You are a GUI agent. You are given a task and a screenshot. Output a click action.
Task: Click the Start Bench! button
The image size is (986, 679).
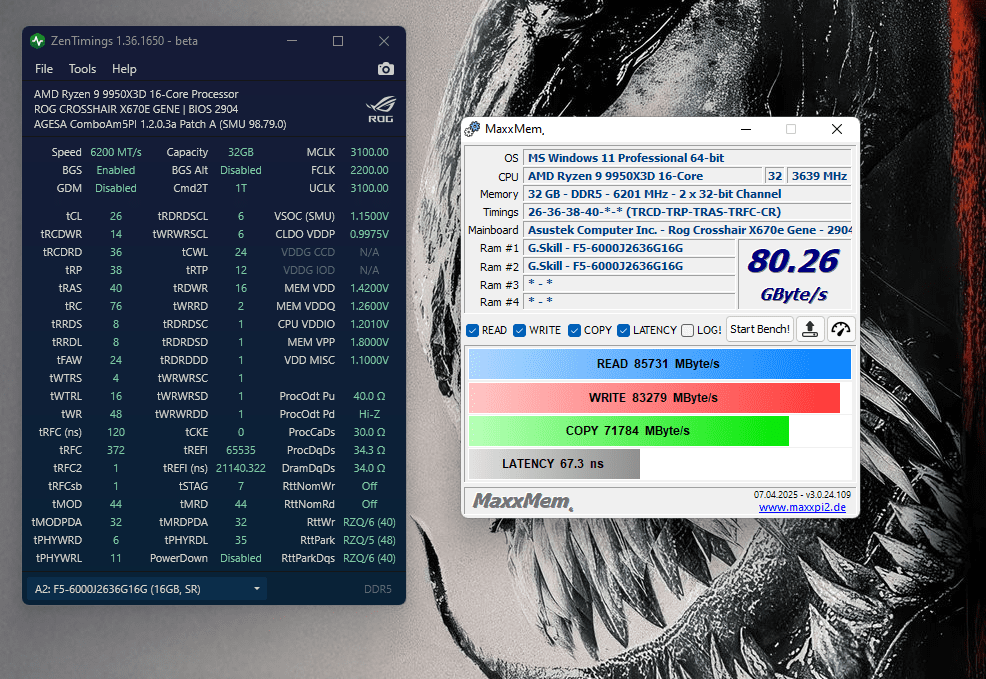[x=760, y=329]
